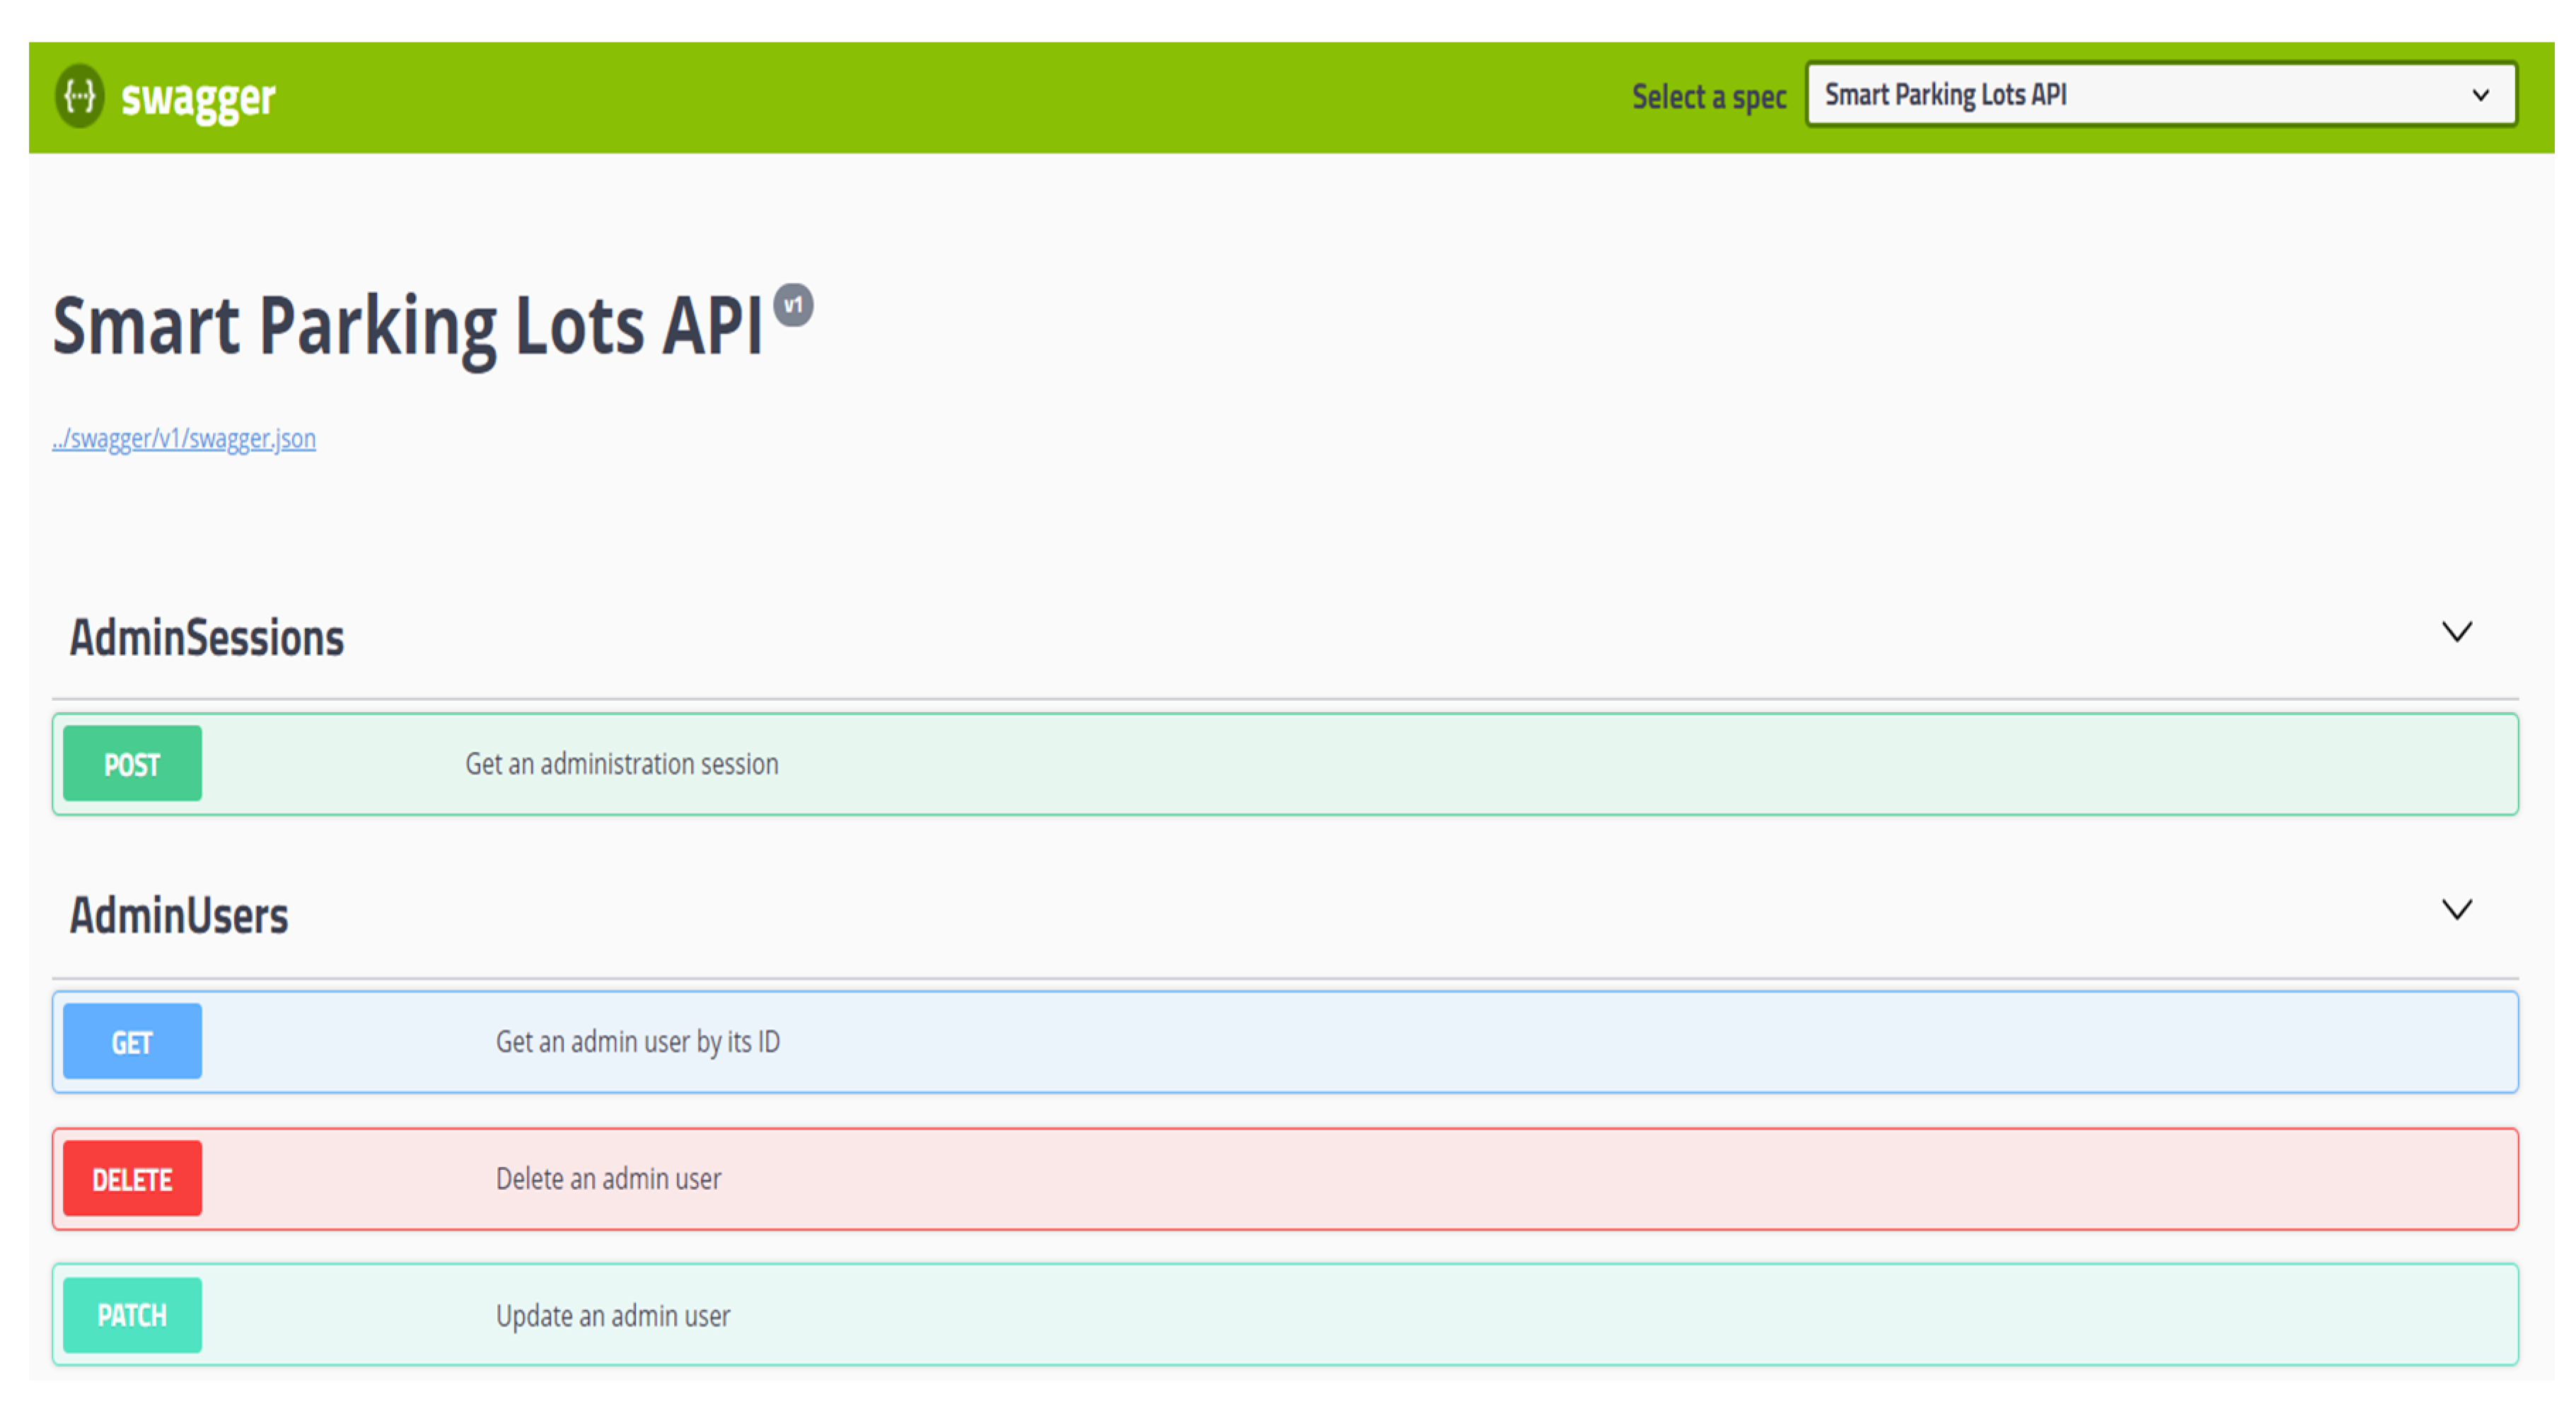Click the dropdown arrow in spec selector
2576x1411 pixels.
point(2480,95)
